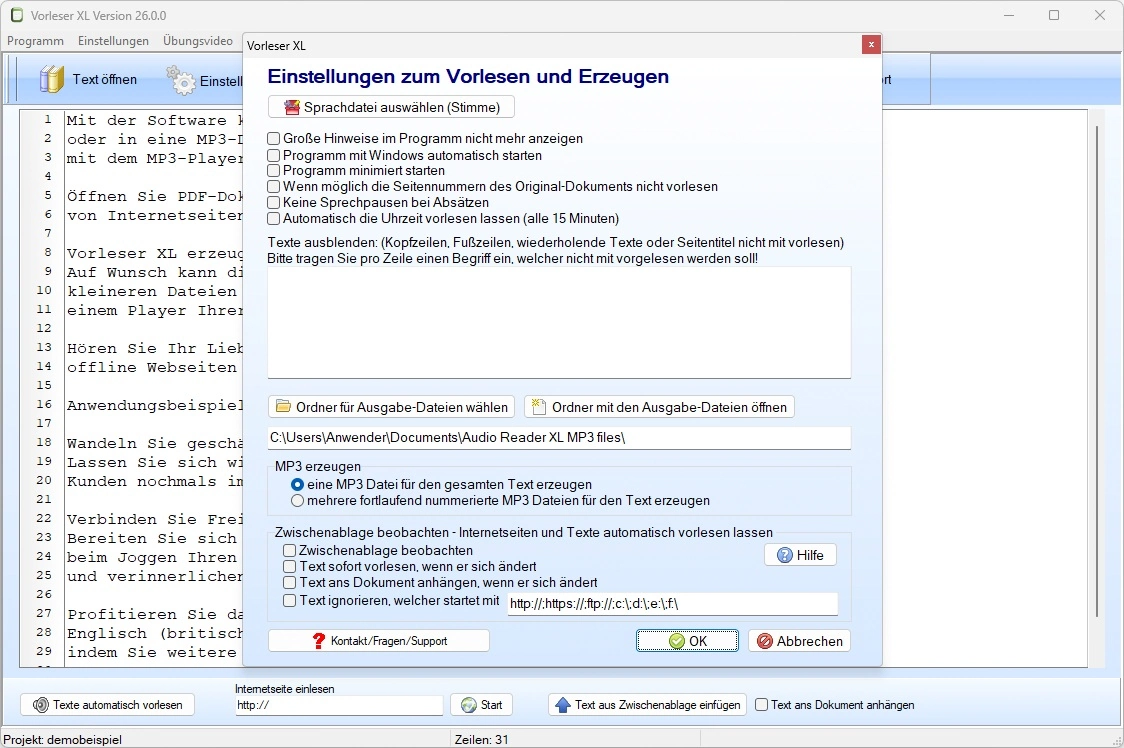Click the blue question mark Hilfe icon
Viewport: 1124px width, 748px height.
click(x=785, y=555)
